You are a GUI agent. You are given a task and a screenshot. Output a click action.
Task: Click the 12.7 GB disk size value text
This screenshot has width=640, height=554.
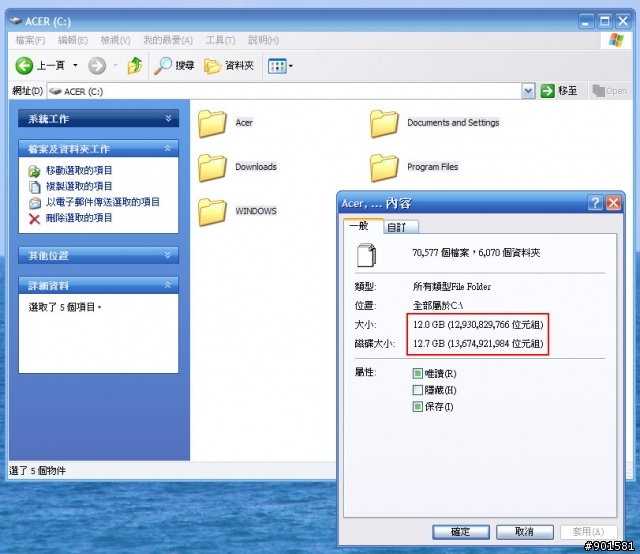(x=478, y=343)
